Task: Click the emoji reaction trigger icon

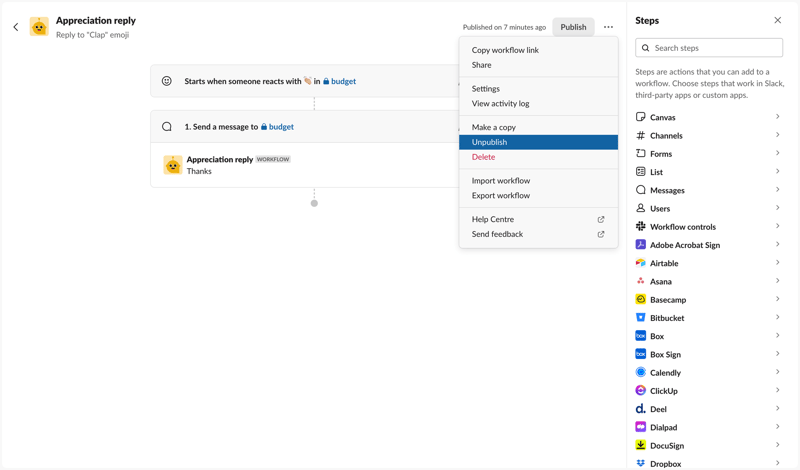Action: 166,81
